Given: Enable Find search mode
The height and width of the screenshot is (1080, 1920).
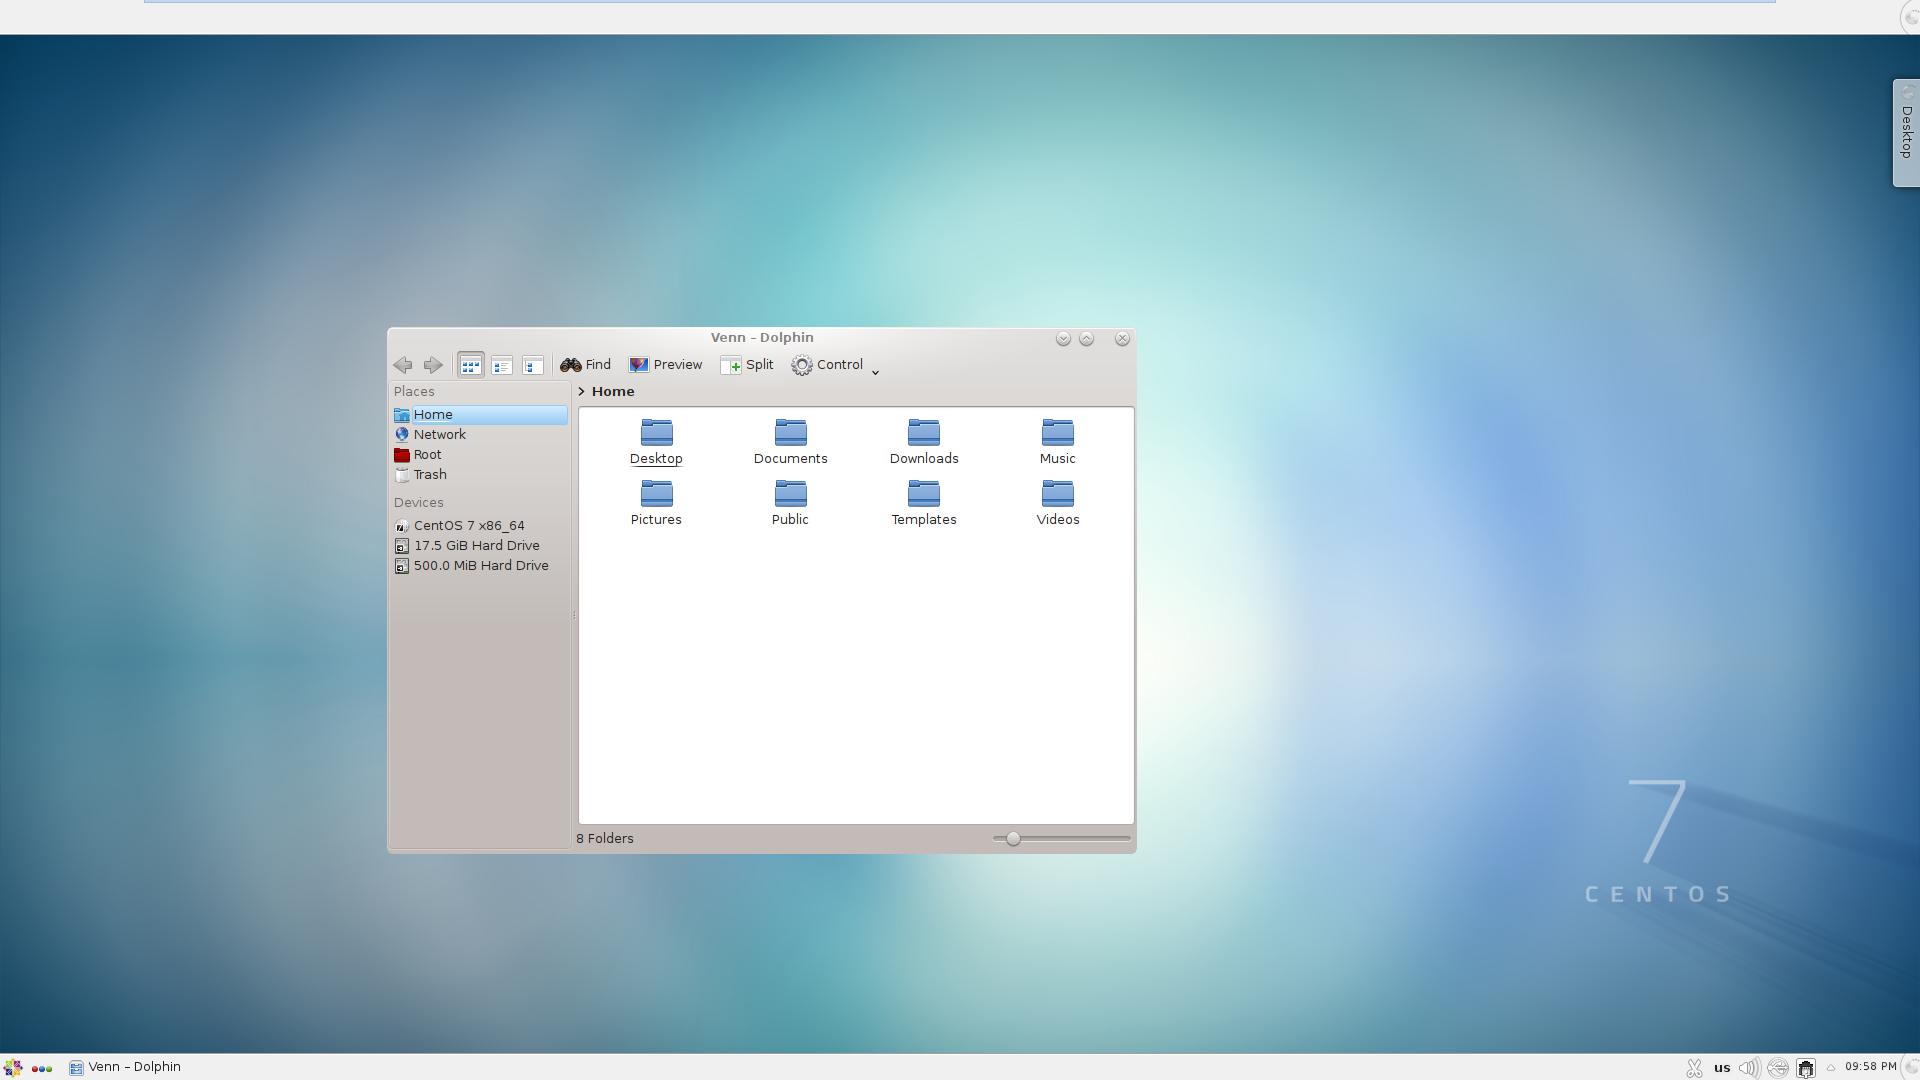Looking at the screenshot, I should [584, 364].
